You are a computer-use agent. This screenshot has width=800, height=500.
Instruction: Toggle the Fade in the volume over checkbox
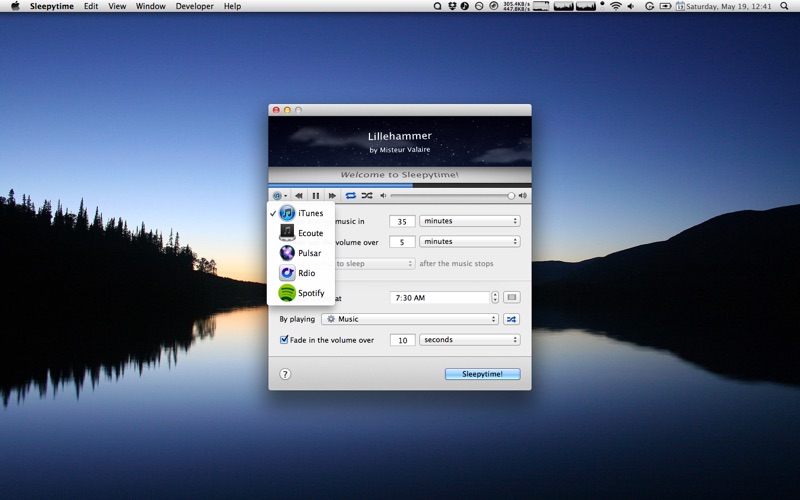[284, 340]
